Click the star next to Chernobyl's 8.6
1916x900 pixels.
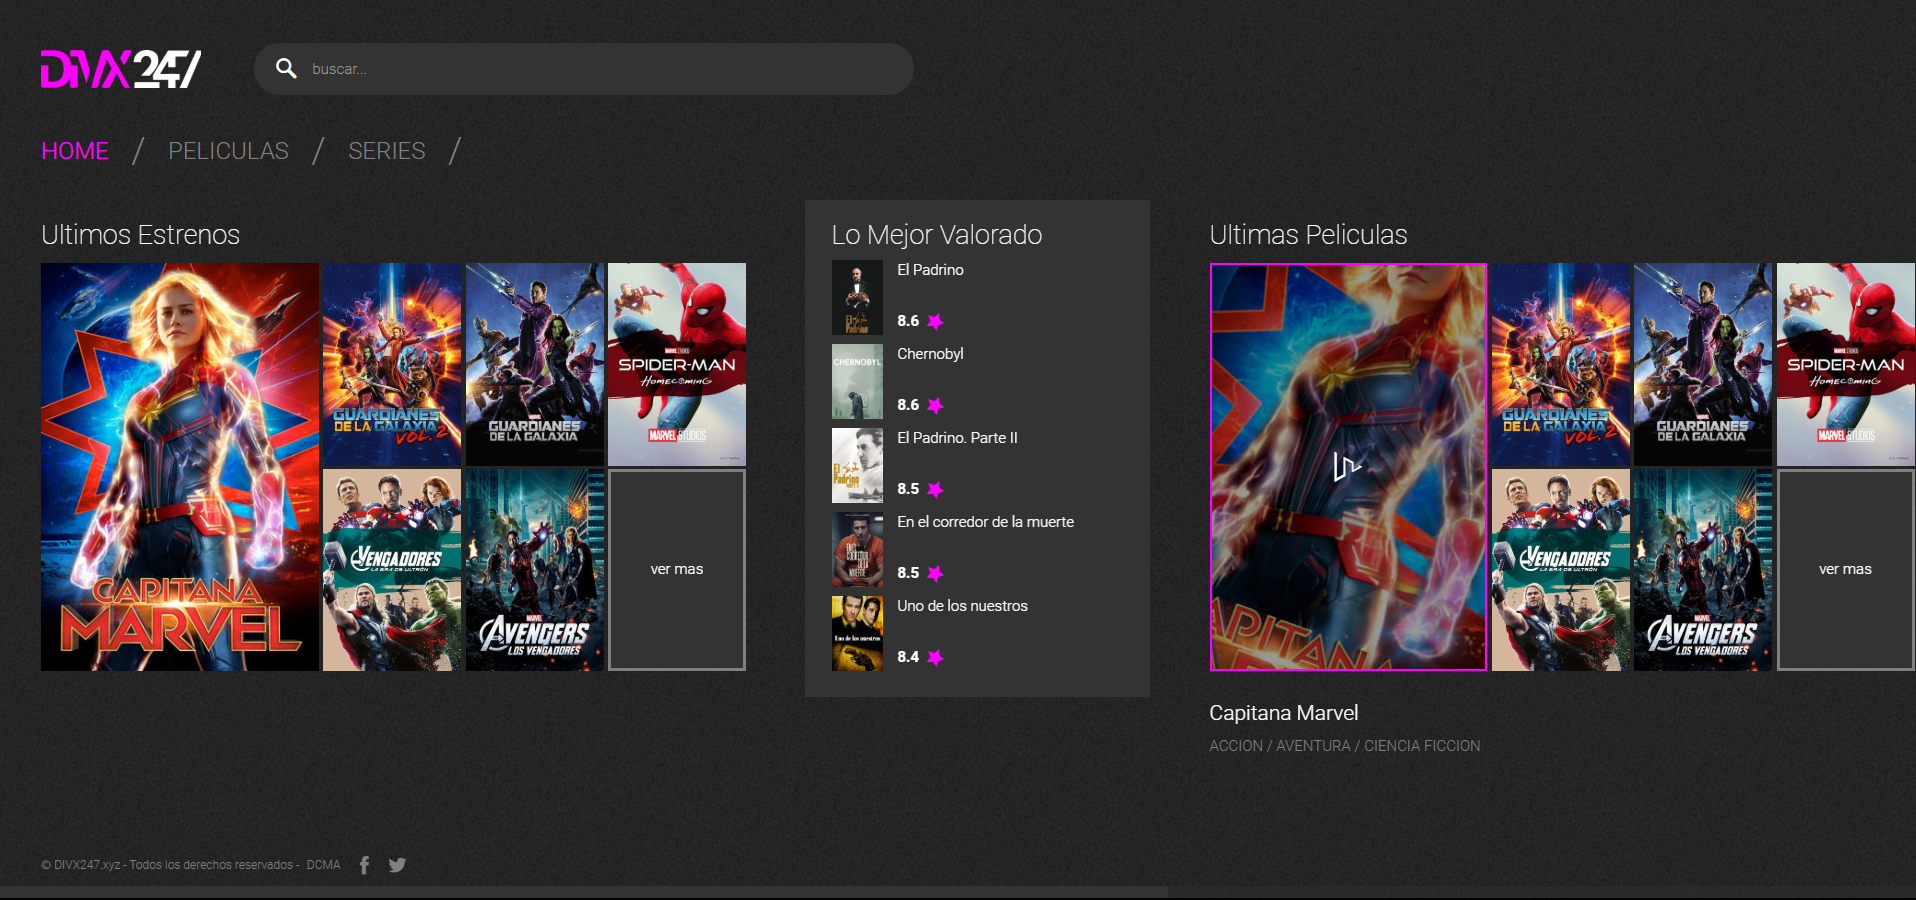click(935, 405)
